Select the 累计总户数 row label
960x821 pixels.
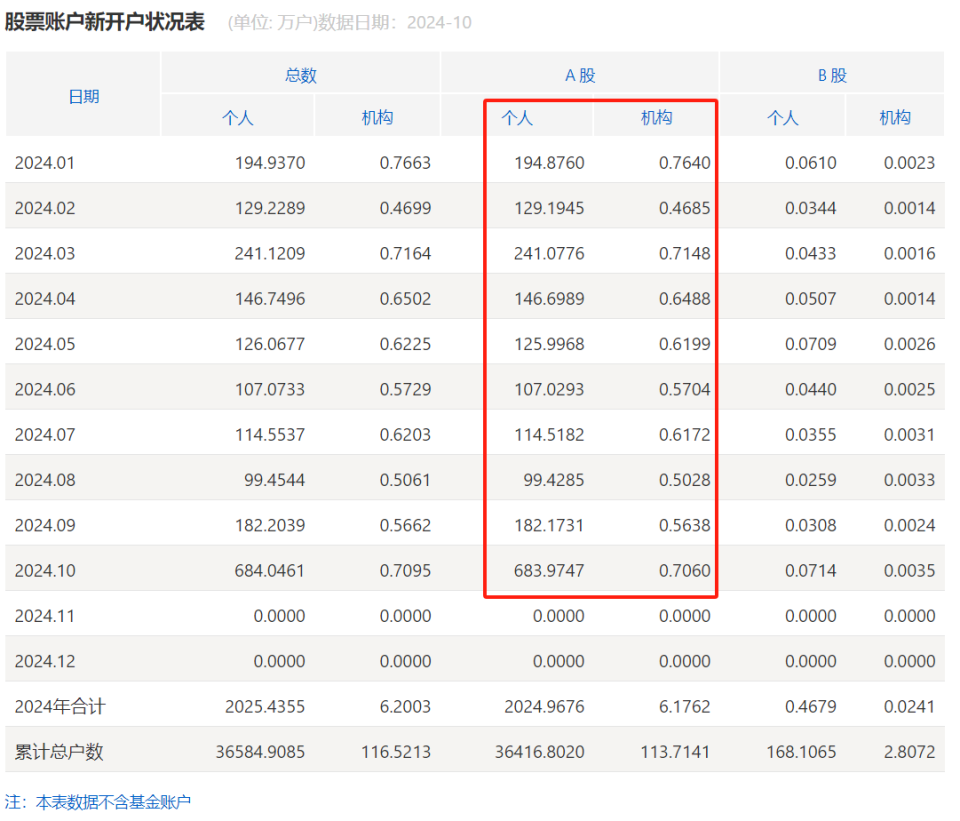pyautogui.click(x=59, y=752)
